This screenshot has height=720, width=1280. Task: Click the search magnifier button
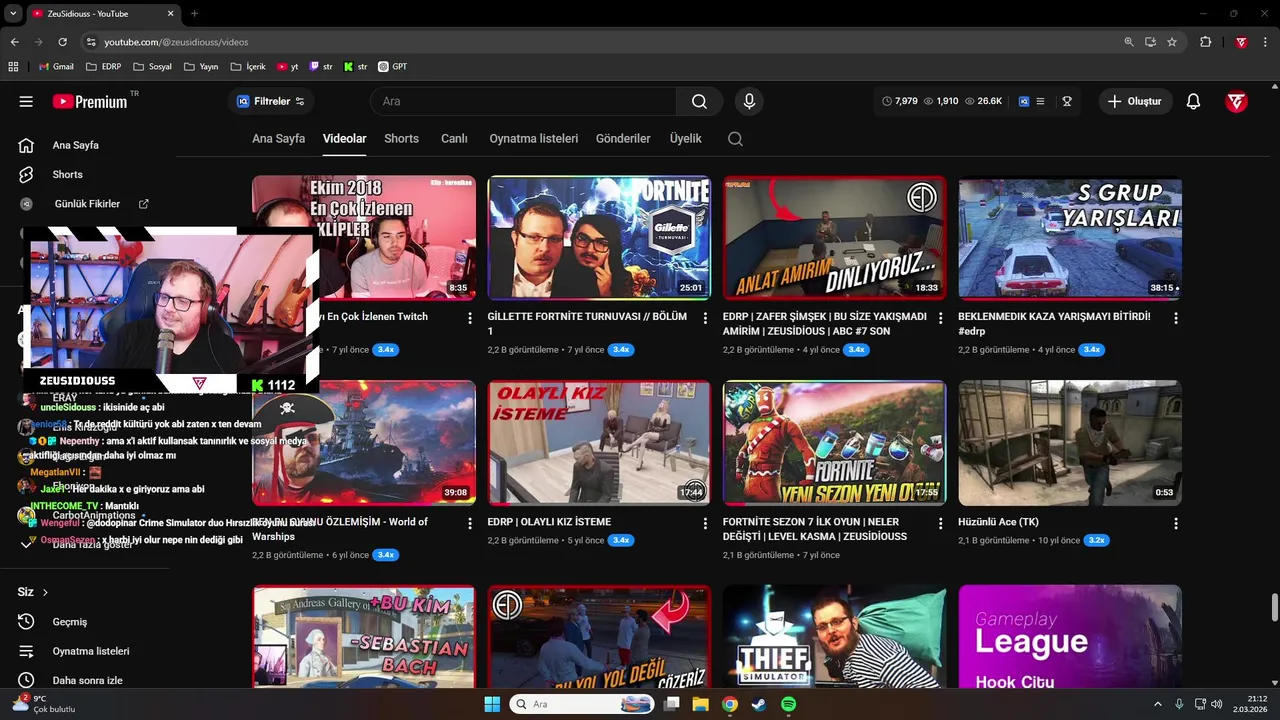point(699,101)
